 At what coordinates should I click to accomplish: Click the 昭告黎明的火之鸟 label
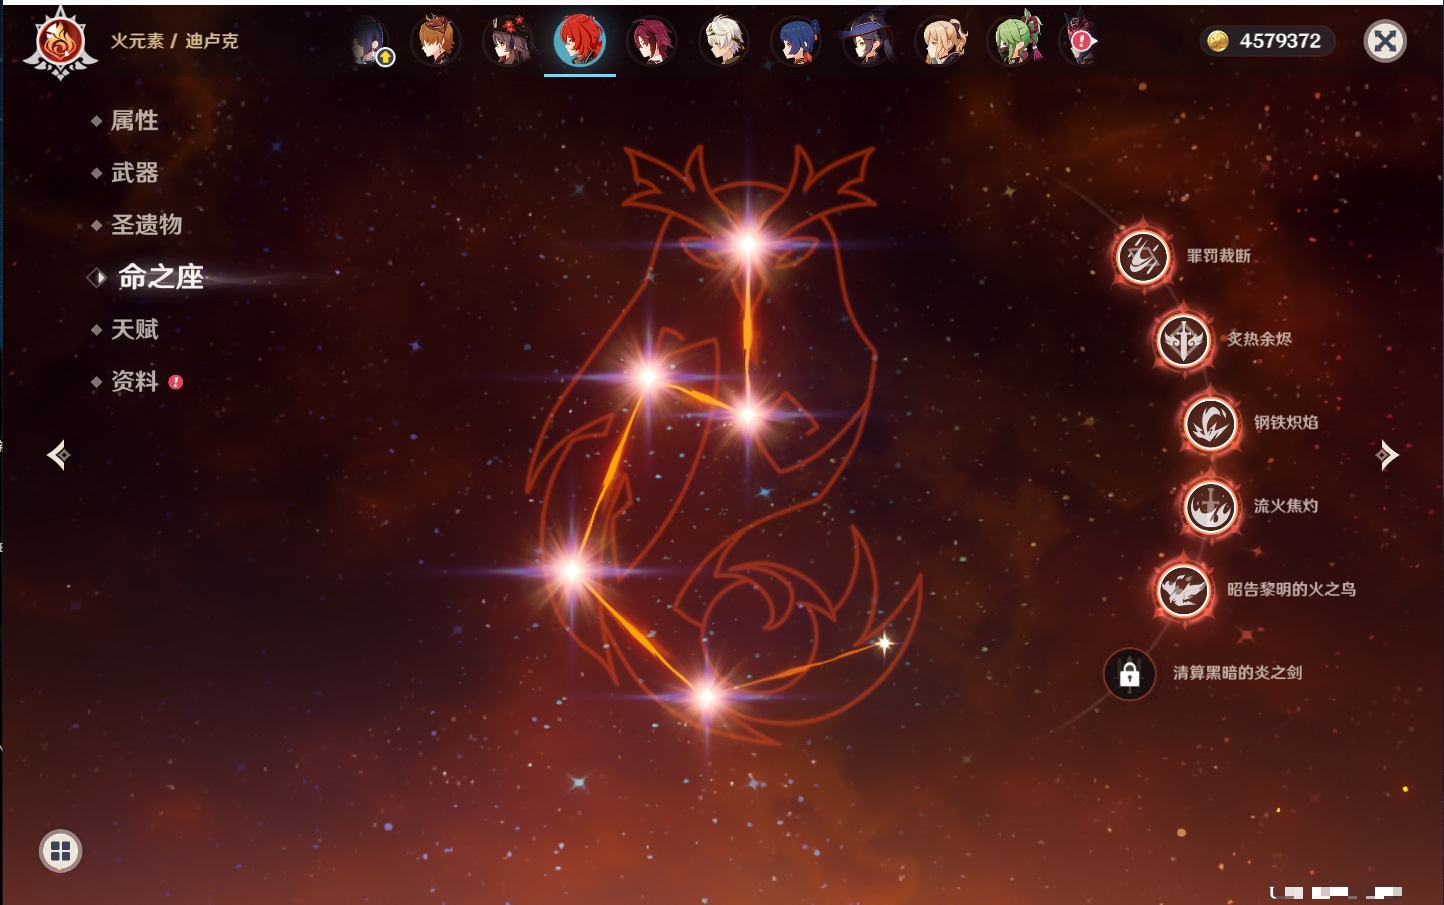point(1291,589)
